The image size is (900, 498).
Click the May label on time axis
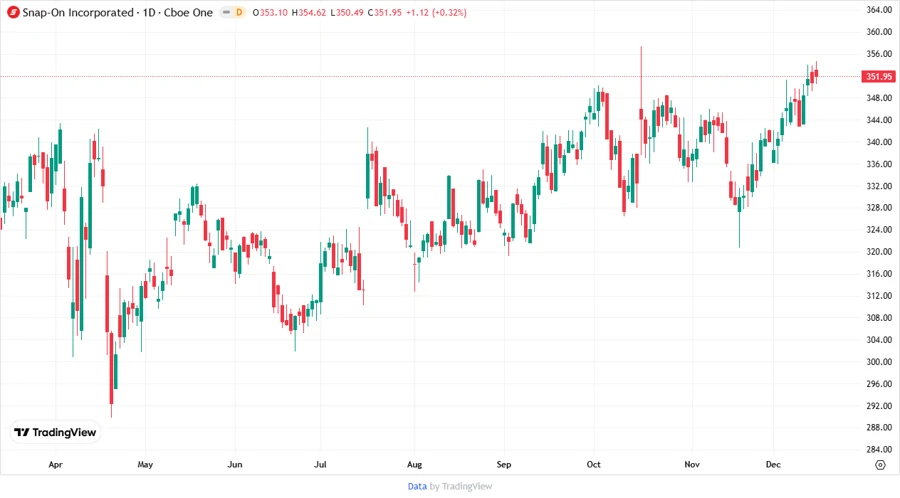click(145, 464)
